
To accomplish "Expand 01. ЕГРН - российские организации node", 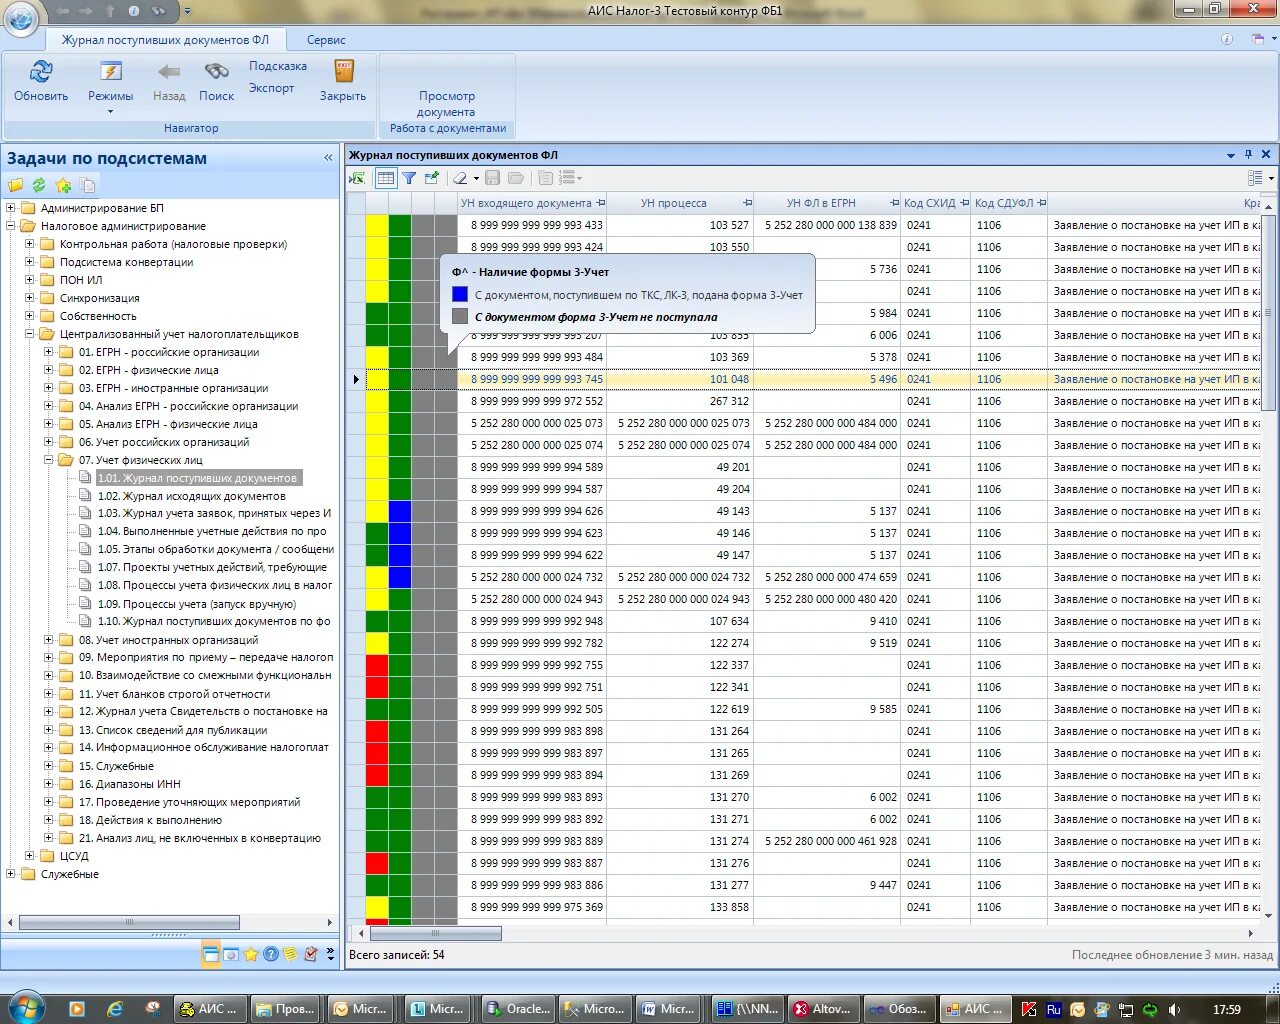I will (x=49, y=352).
